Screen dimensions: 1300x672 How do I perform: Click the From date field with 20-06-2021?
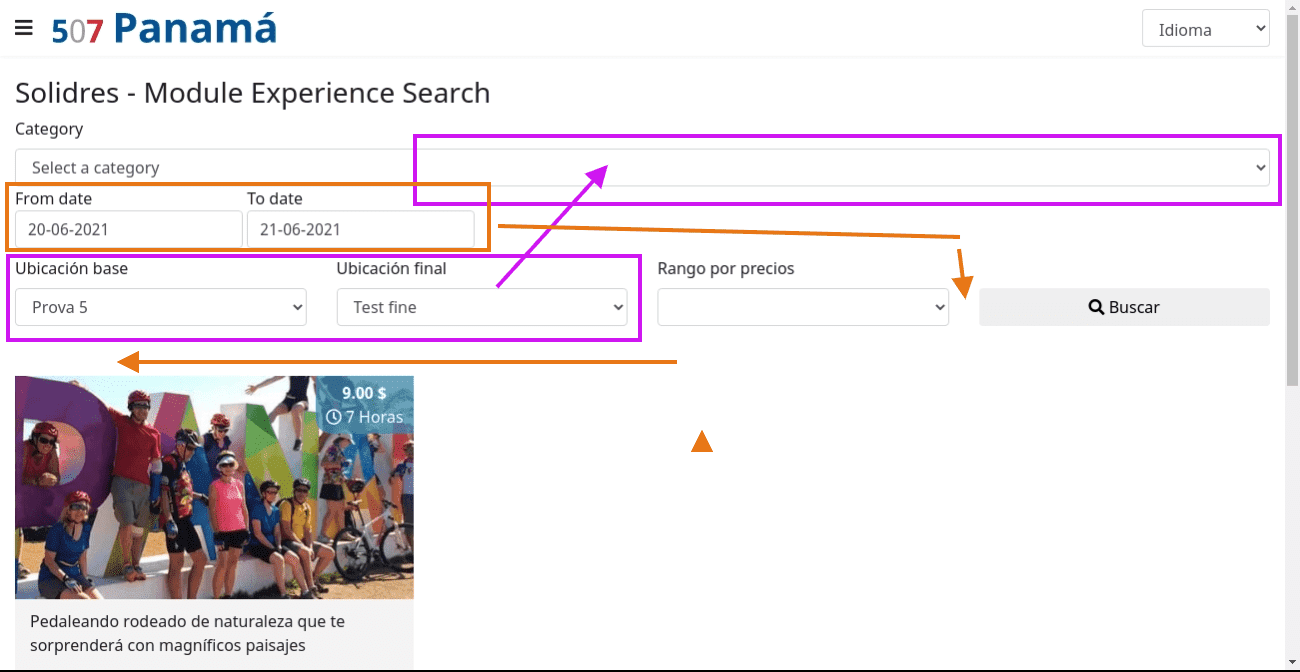point(128,229)
